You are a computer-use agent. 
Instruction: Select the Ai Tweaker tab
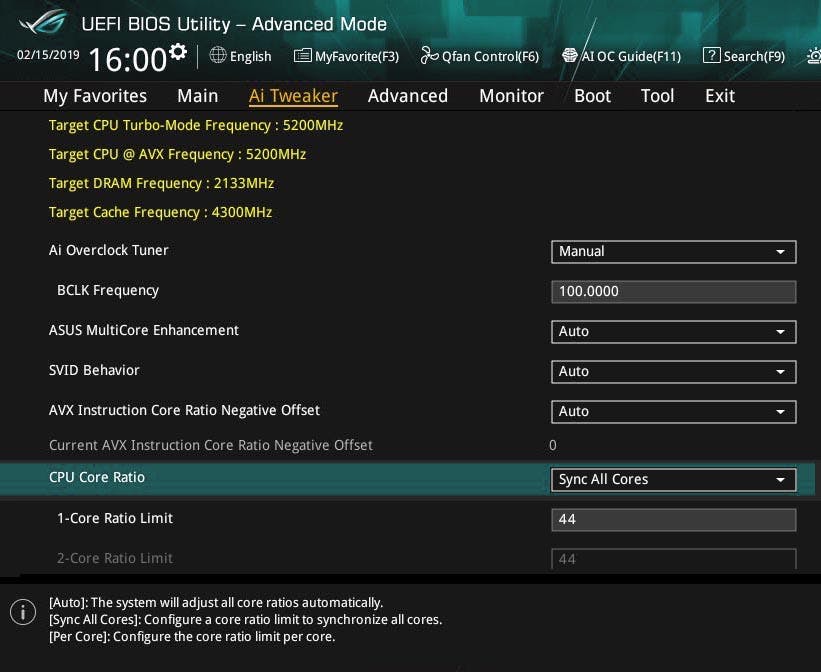[293, 96]
